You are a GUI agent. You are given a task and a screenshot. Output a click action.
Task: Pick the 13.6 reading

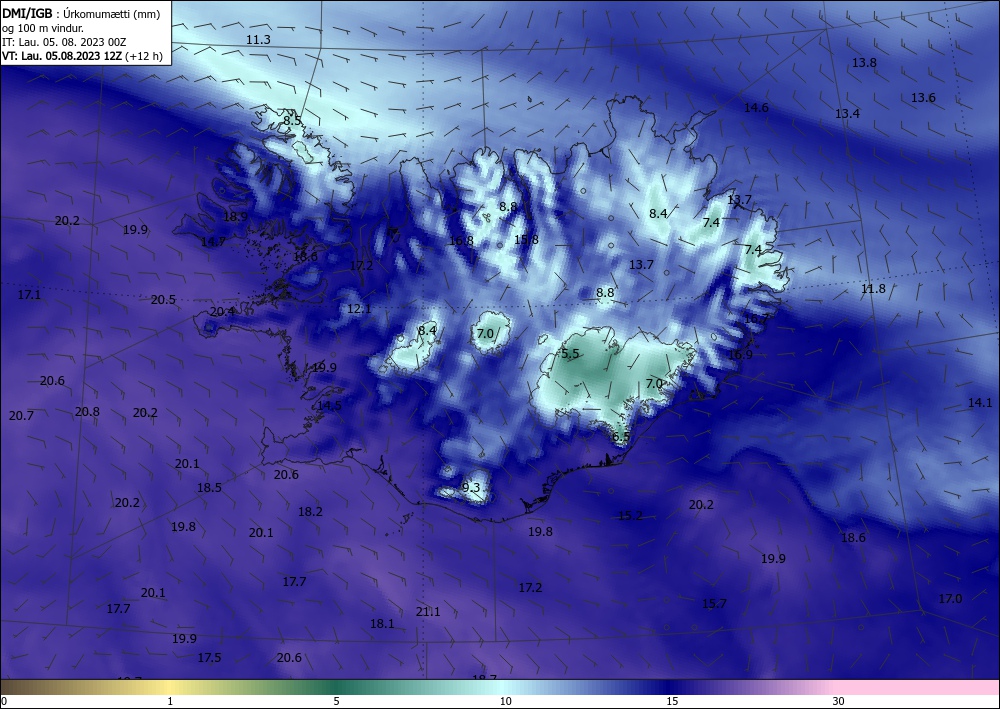pyautogui.click(x=923, y=98)
